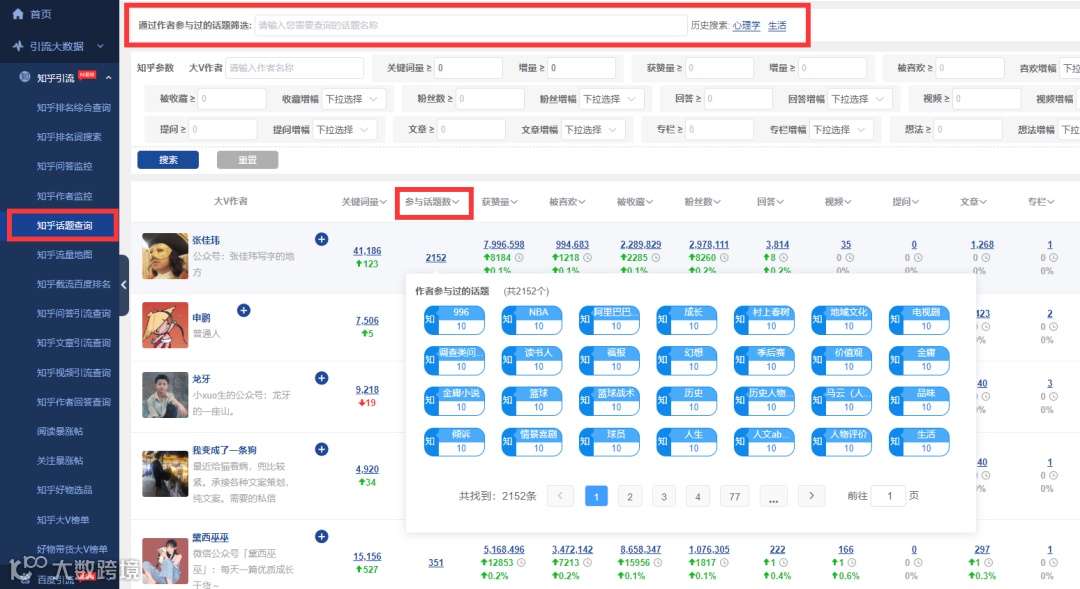Click the 大V作者 name input
The image size is (1080, 589).
294,68
